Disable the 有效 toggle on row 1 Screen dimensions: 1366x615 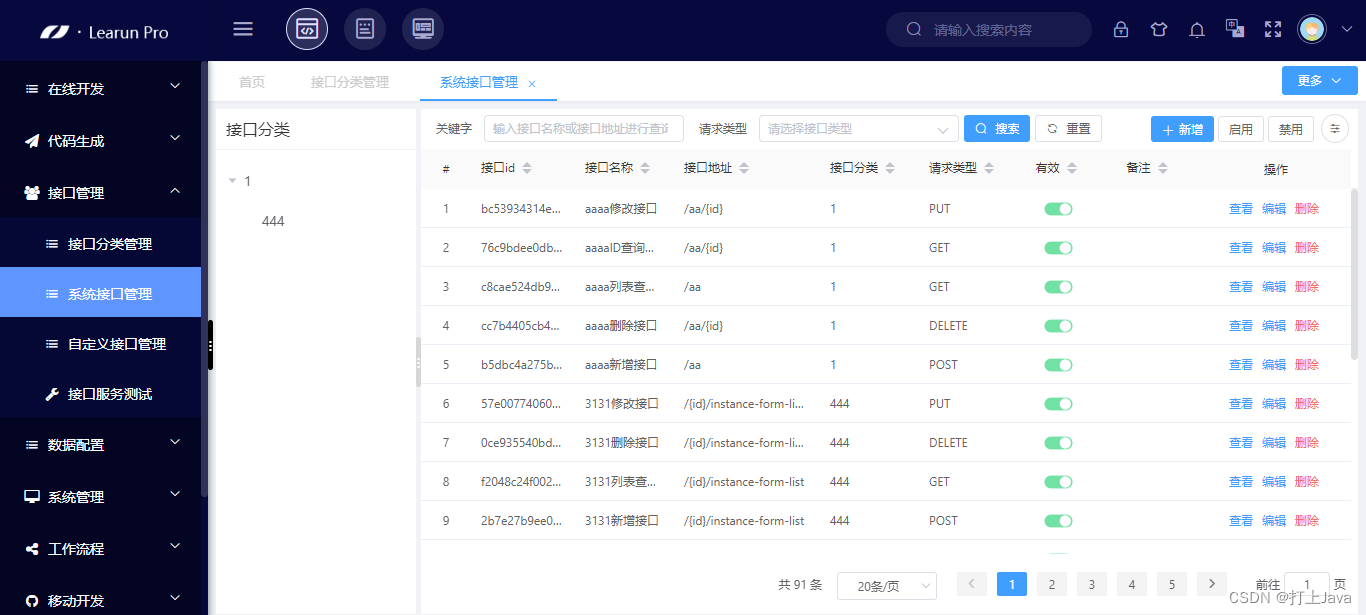click(x=1058, y=208)
